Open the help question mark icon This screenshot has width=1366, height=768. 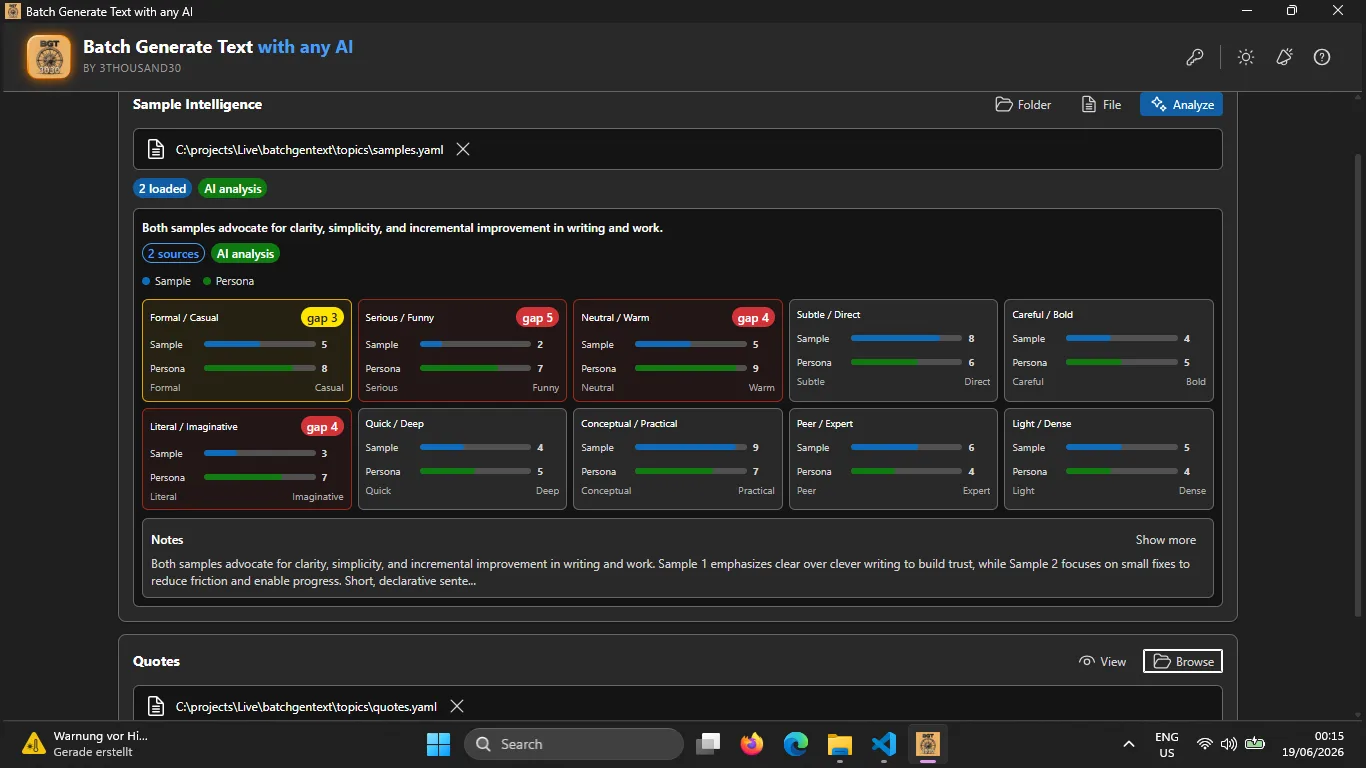pos(1322,57)
